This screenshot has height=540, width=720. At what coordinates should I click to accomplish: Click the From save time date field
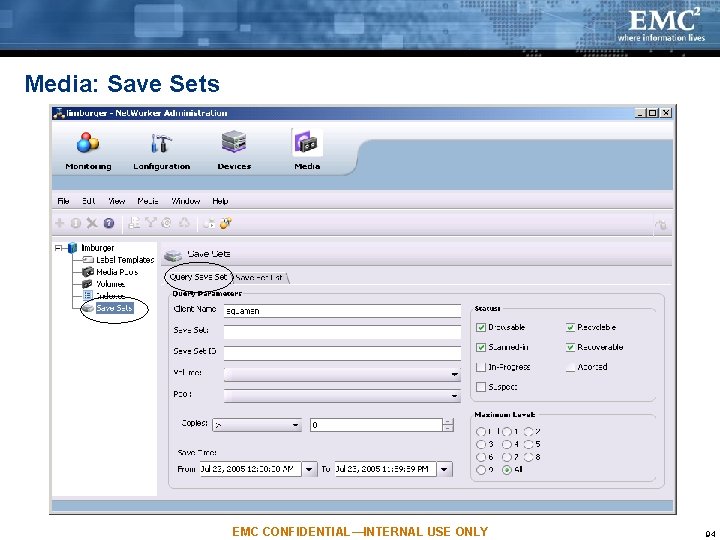tap(251, 469)
